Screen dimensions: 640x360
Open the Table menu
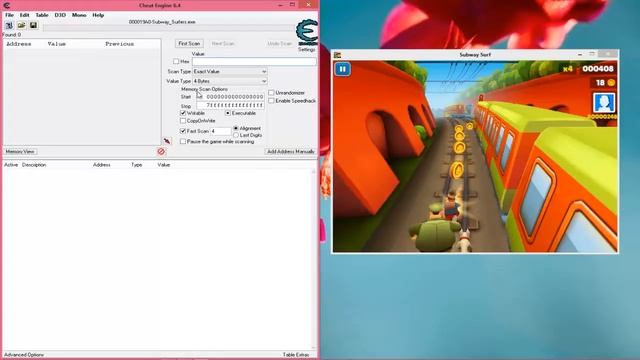point(42,15)
